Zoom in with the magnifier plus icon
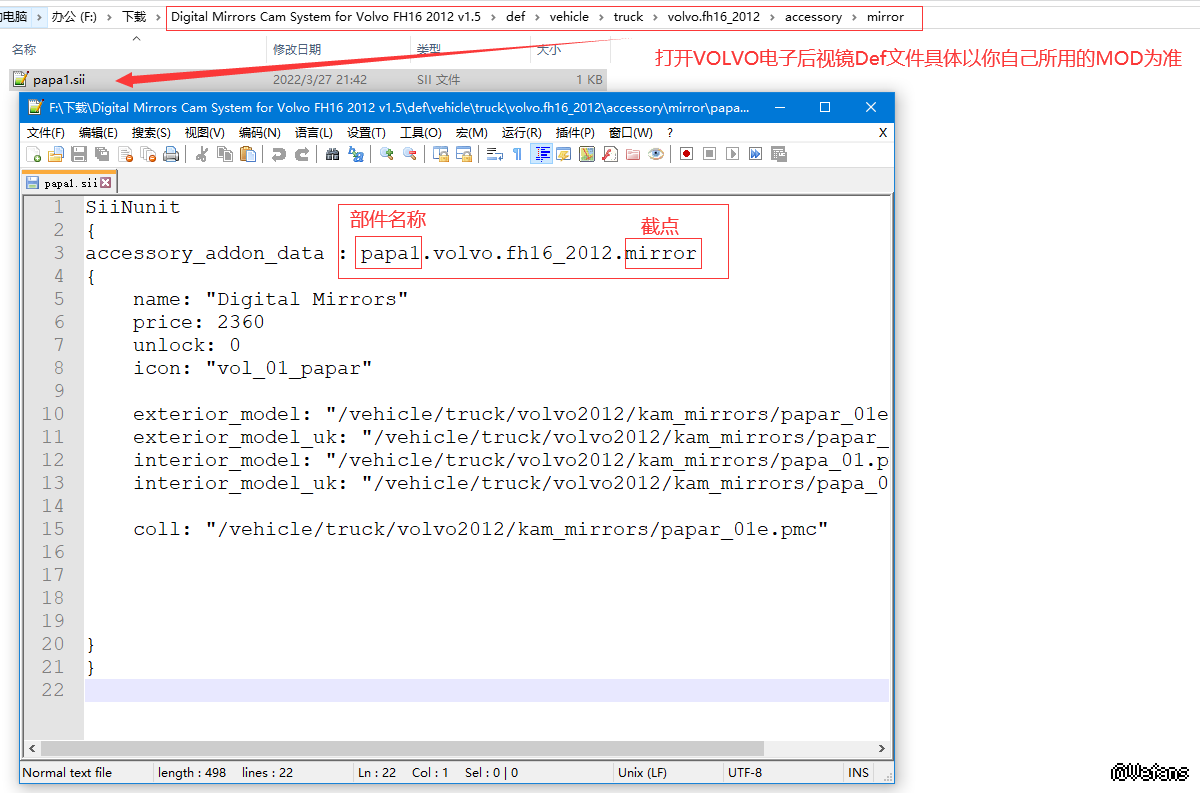 point(387,154)
